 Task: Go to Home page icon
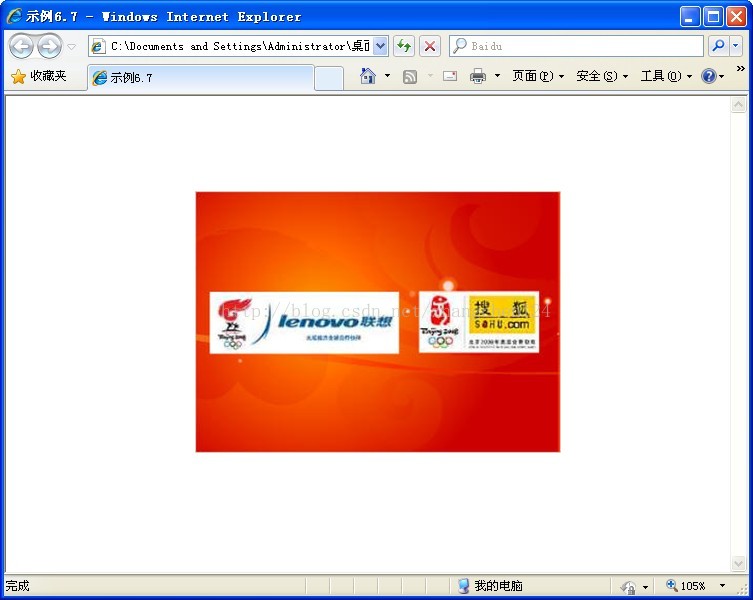coord(368,76)
